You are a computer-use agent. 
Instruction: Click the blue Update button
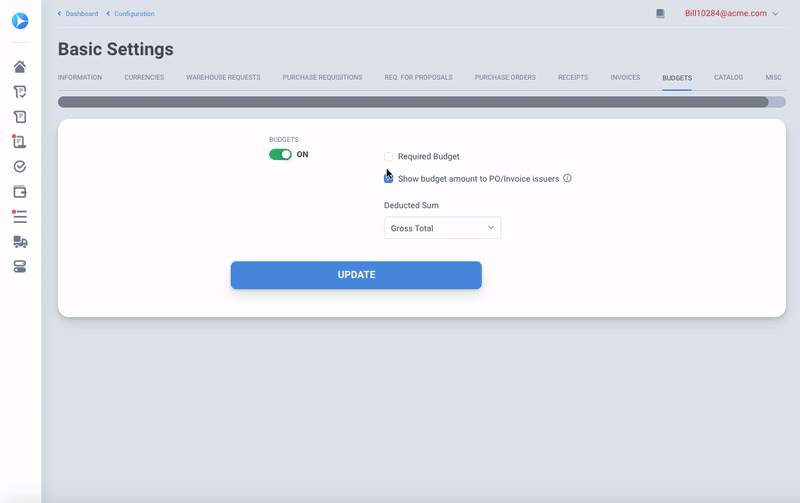[x=356, y=275]
